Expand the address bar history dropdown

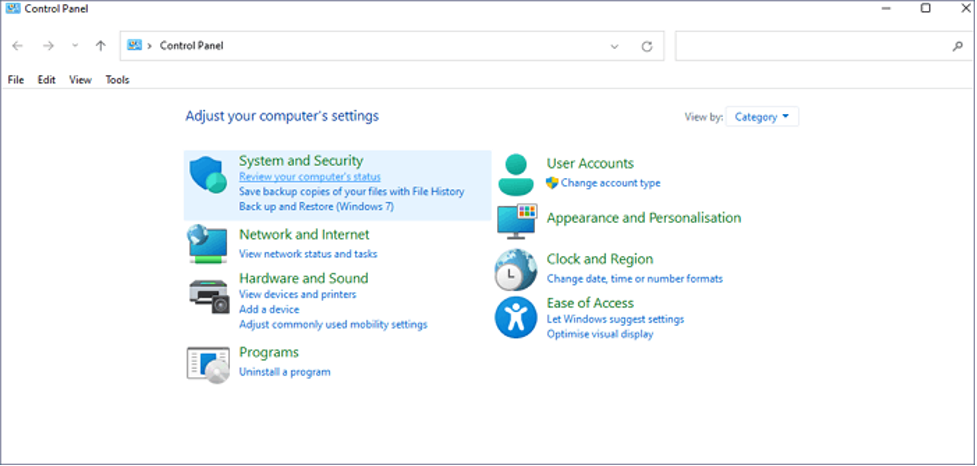coord(614,46)
